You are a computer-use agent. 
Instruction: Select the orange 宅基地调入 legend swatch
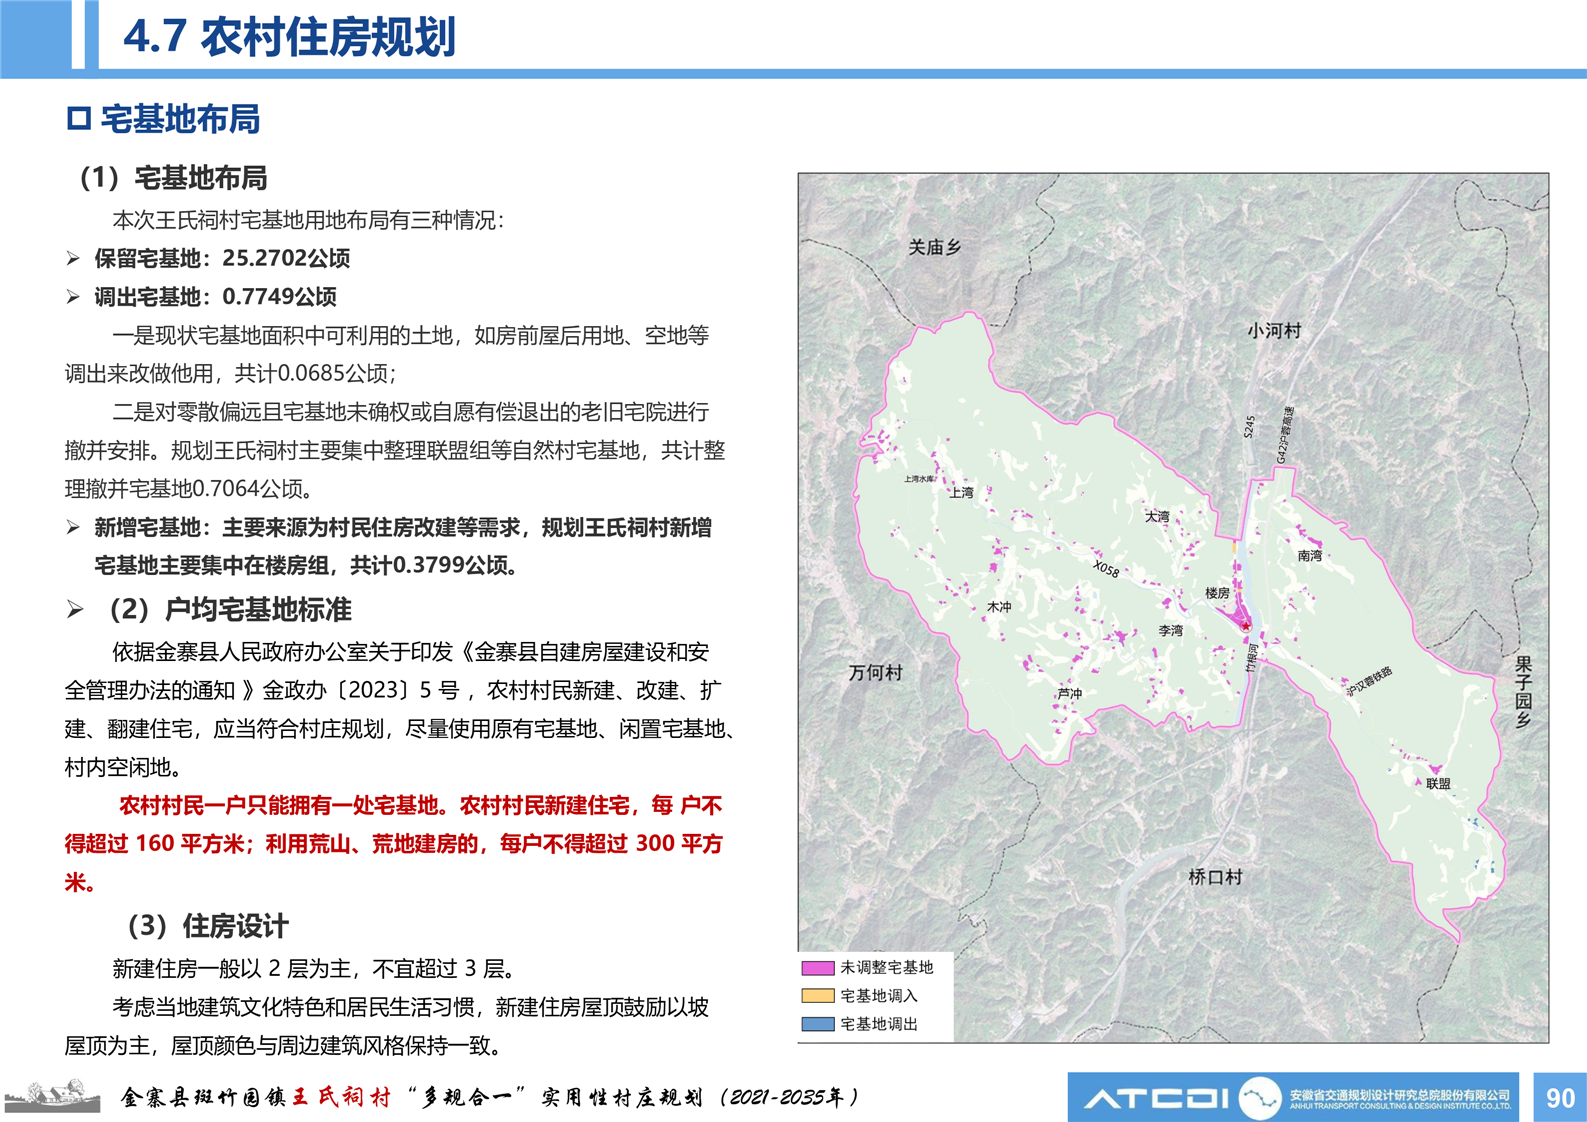817,996
